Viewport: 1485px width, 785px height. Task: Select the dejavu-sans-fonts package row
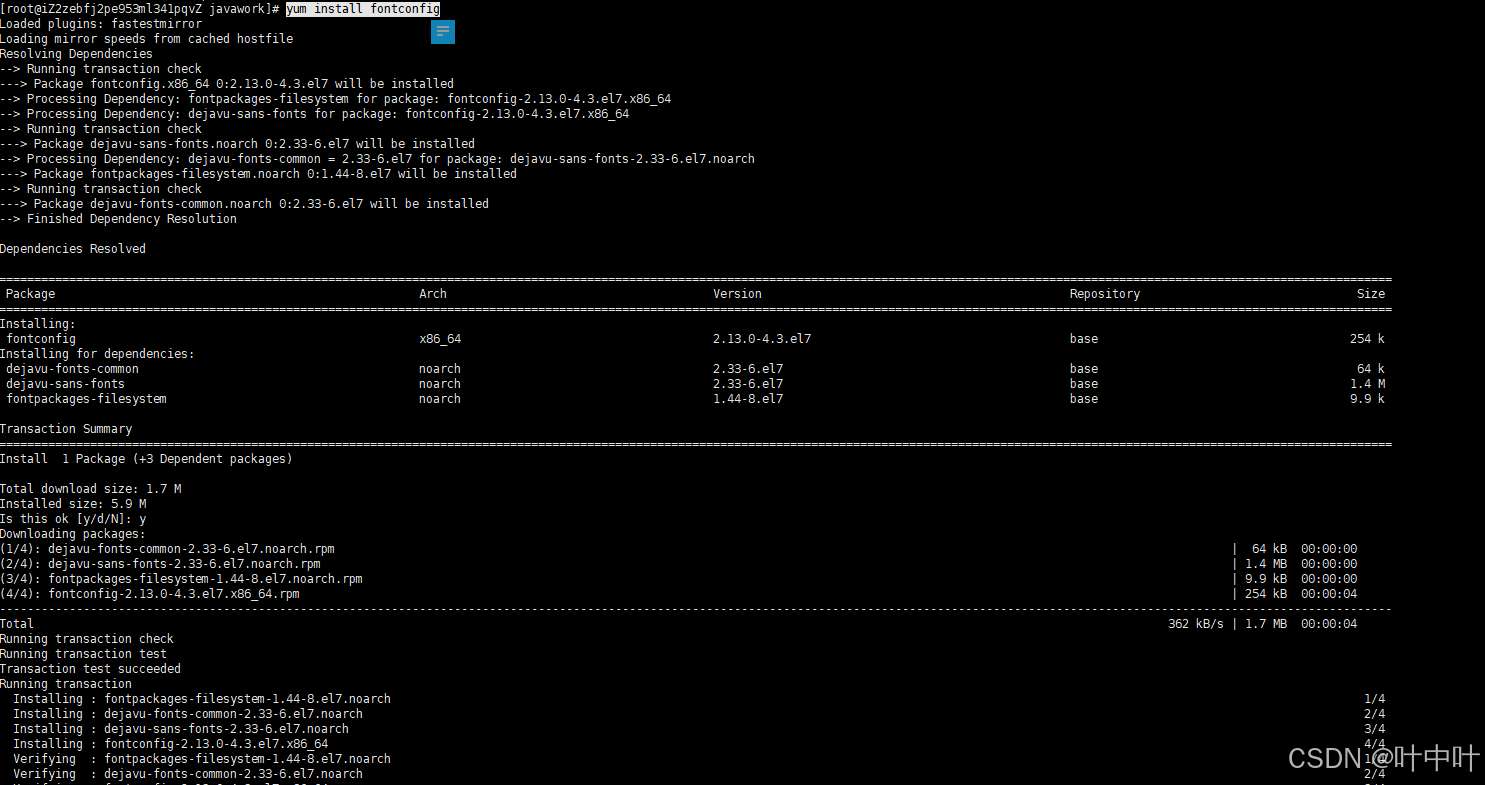pos(63,383)
